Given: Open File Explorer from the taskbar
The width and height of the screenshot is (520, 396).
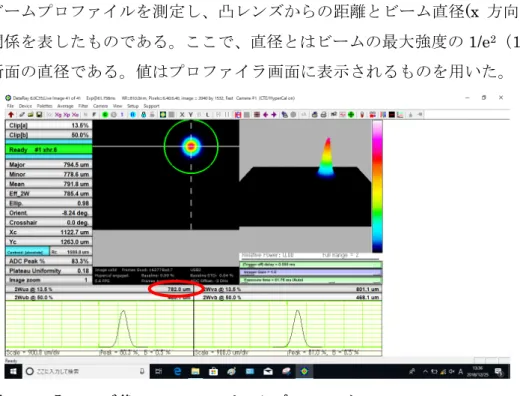Looking at the screenshot, I should coord(195,371).
